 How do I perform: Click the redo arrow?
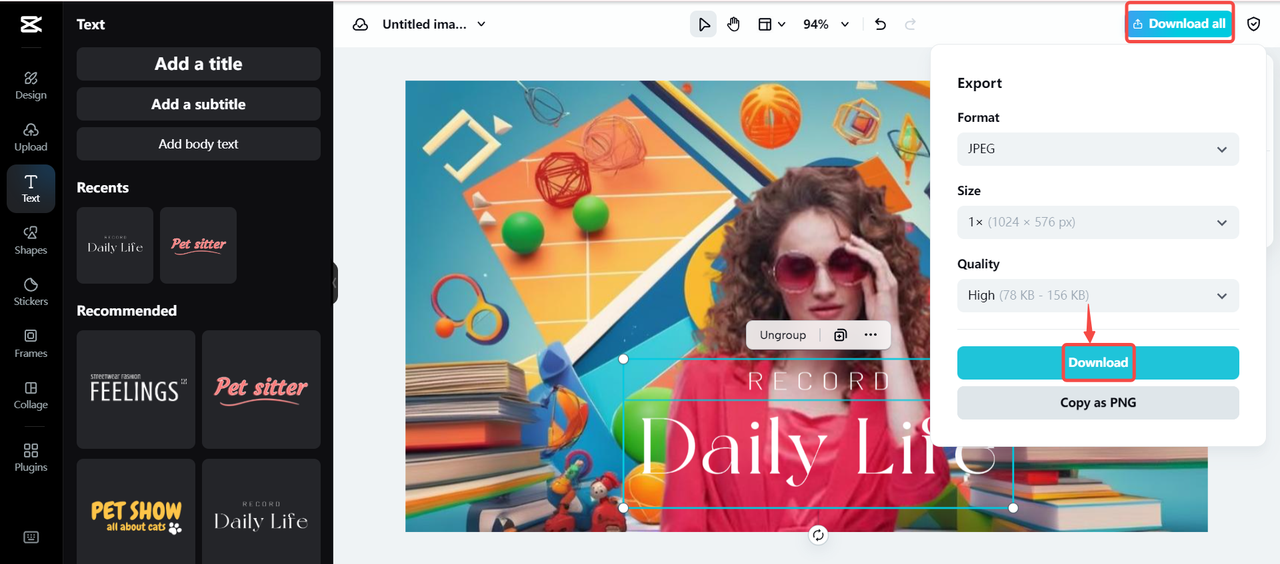tap(910, 24)
